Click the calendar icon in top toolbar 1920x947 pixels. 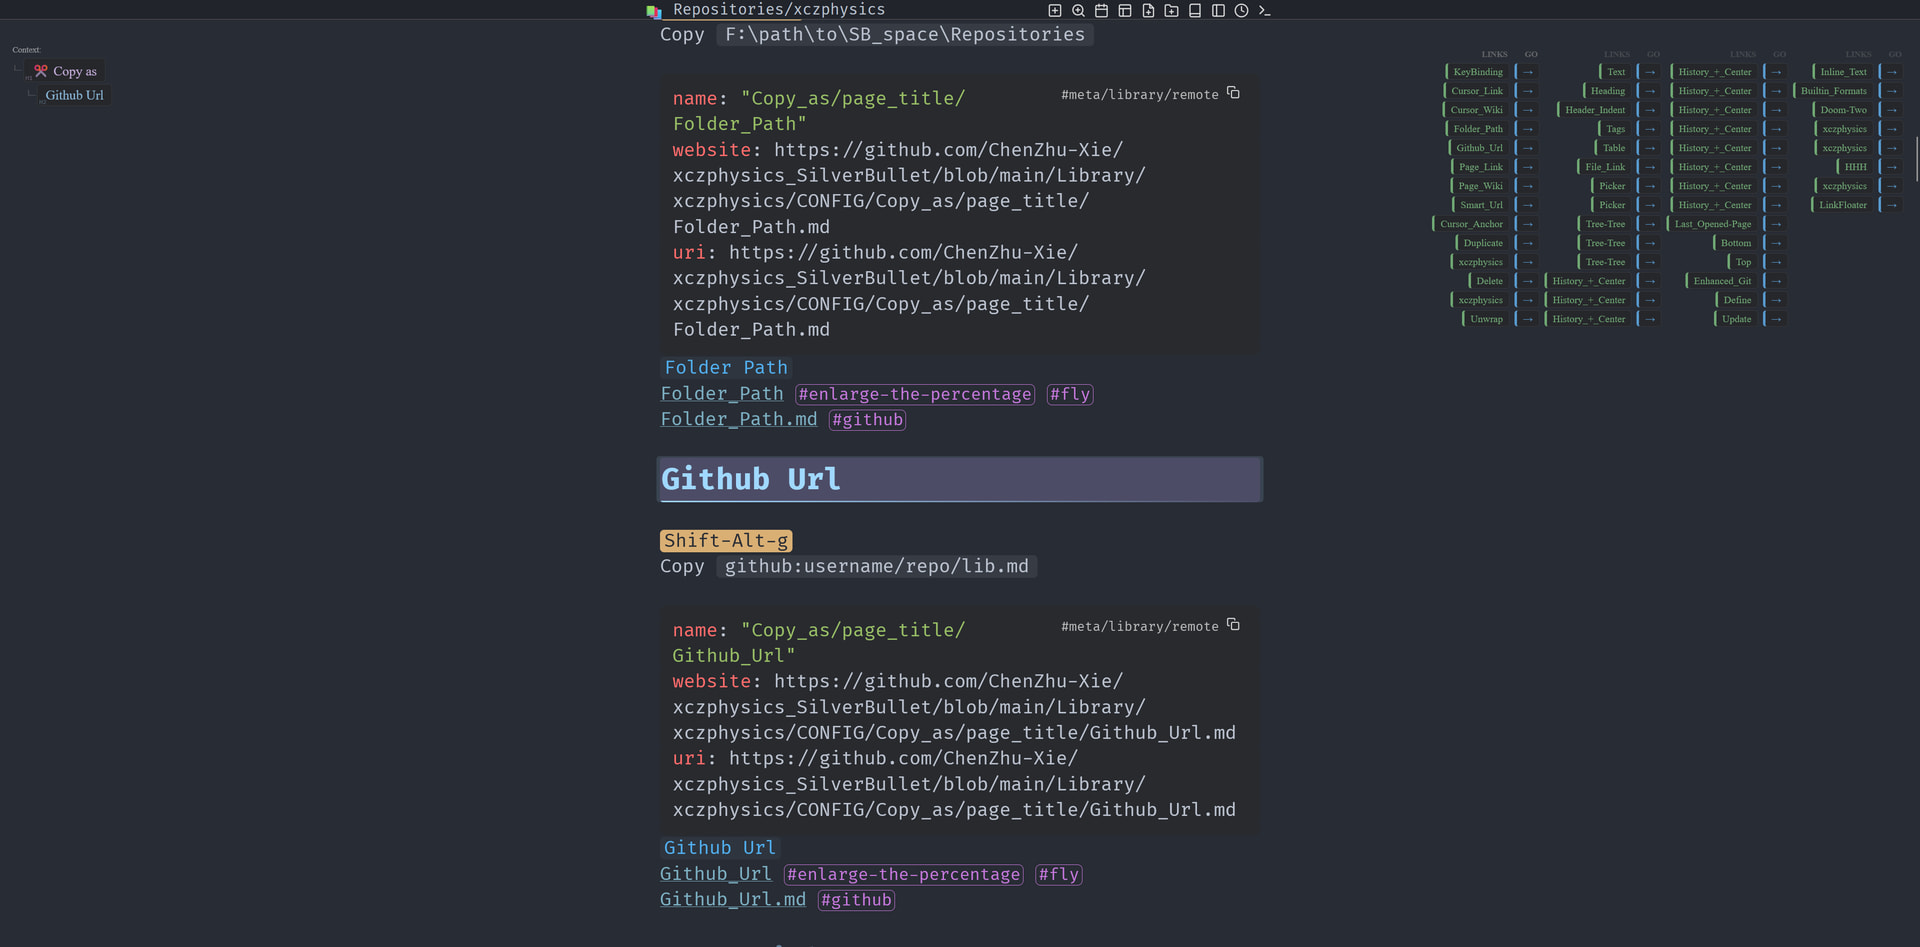(1101, 11)
